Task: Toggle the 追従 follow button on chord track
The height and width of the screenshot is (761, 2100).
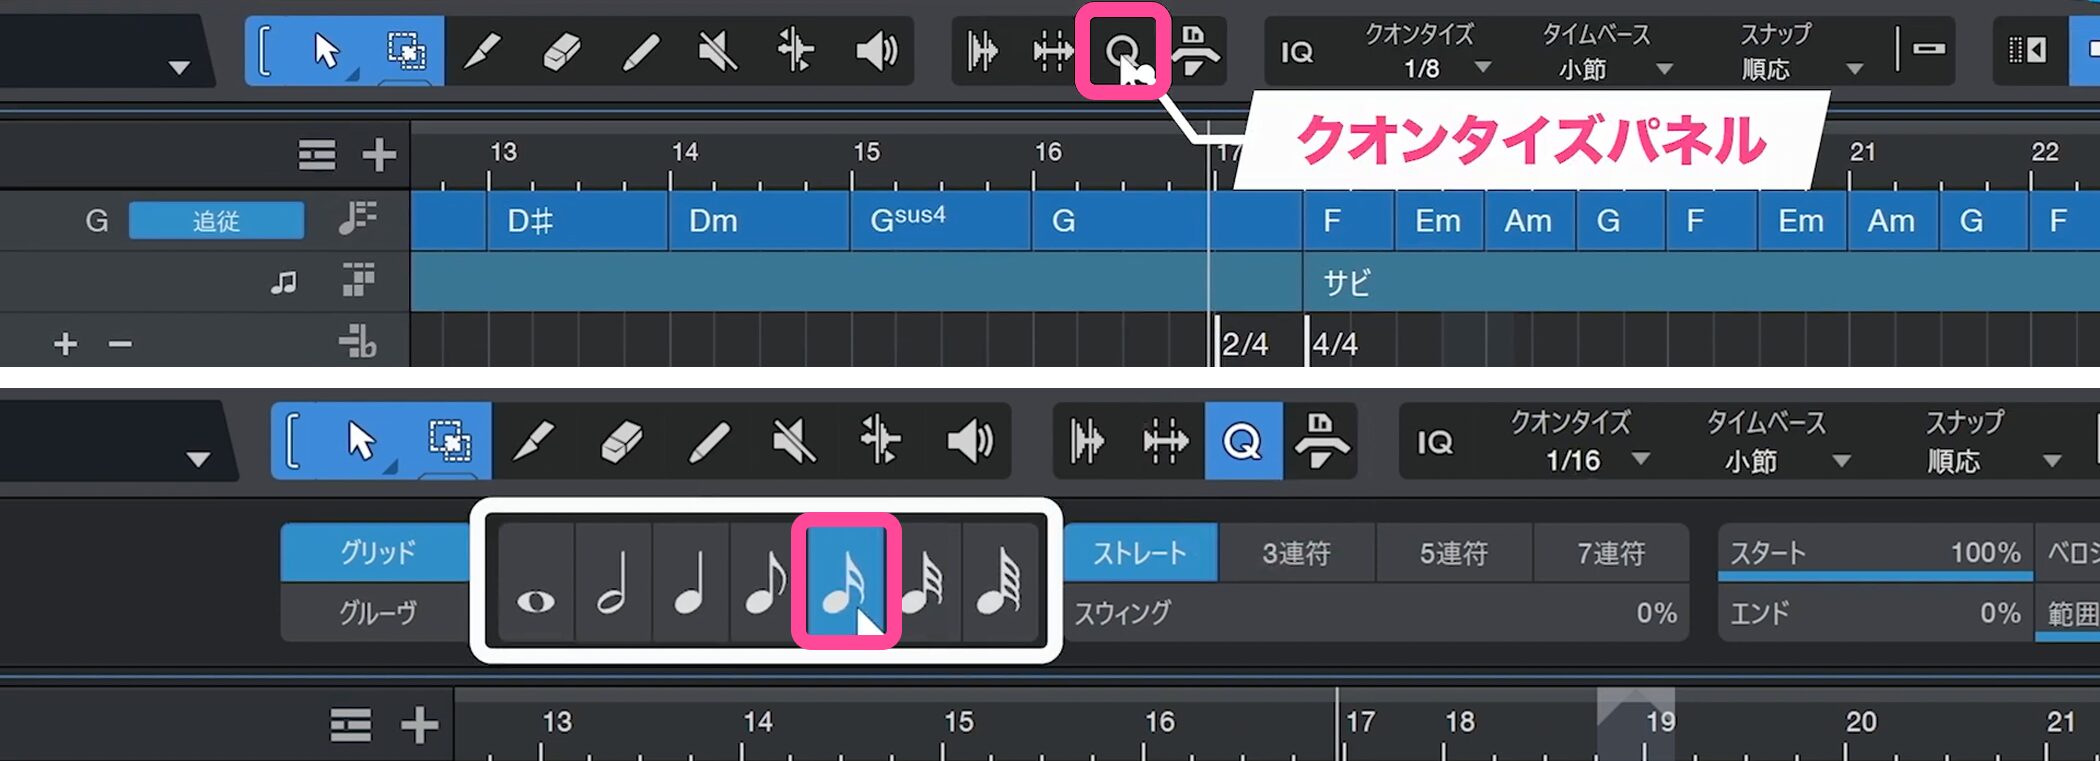Action: tap(216, 220)
